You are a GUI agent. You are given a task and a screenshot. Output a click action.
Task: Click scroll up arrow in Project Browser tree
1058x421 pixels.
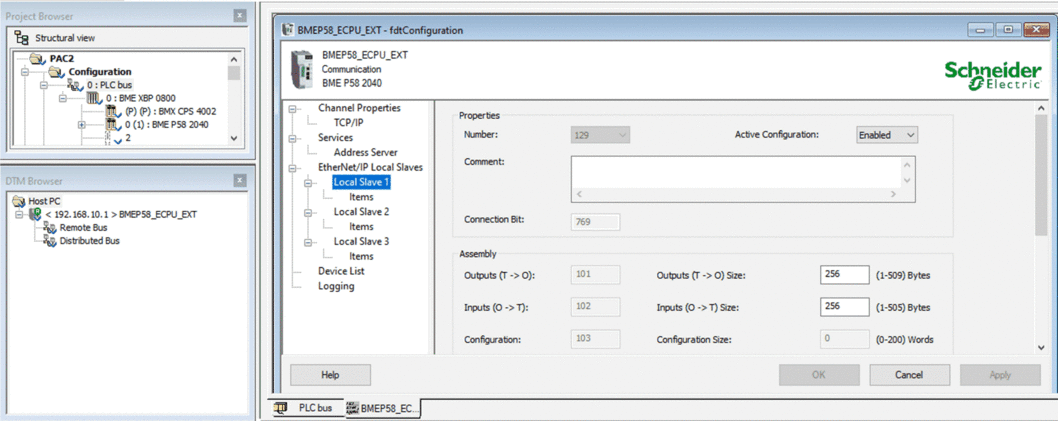click(233, 59)
